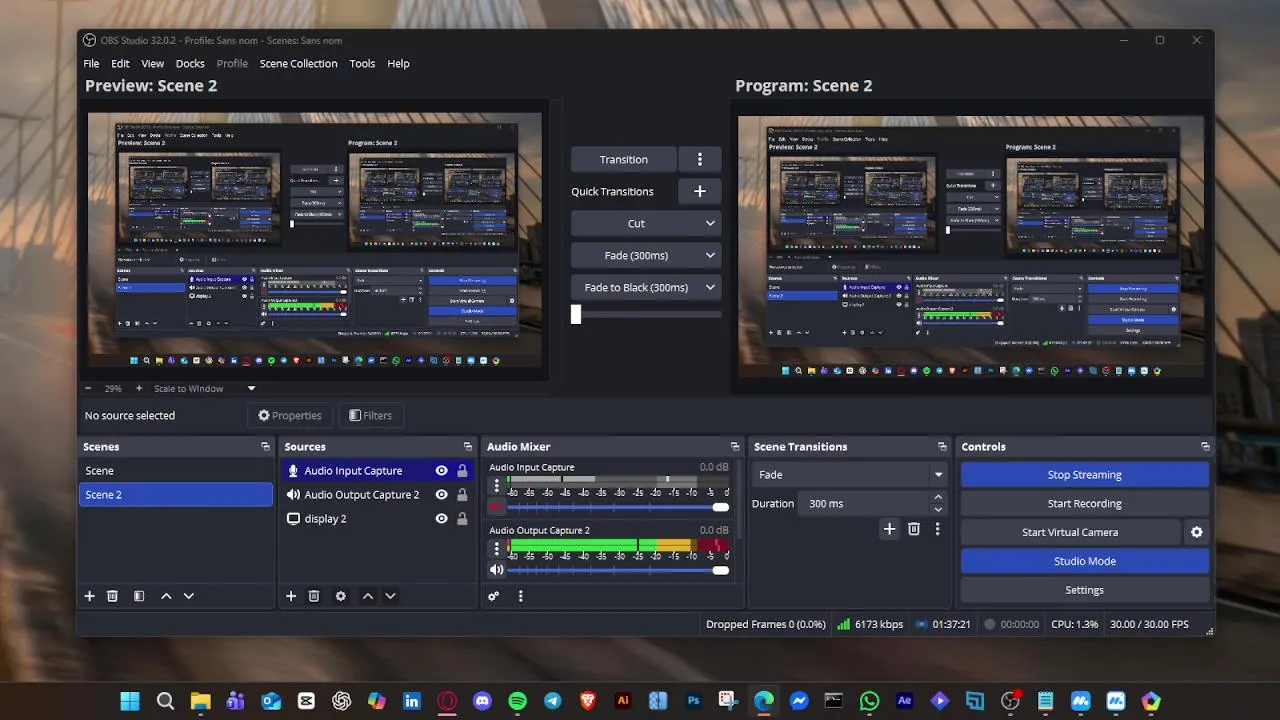
Task: Zoom in the preview with plus icon
Action: pyautogui.click(x=139, y=388)
